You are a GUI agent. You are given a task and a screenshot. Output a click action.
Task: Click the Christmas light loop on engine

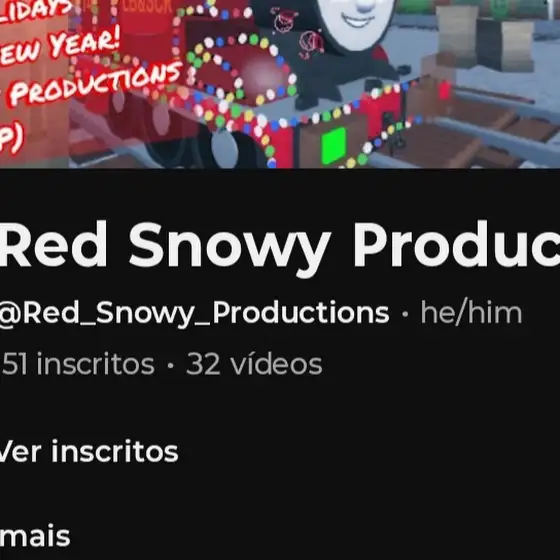point(243,68)
